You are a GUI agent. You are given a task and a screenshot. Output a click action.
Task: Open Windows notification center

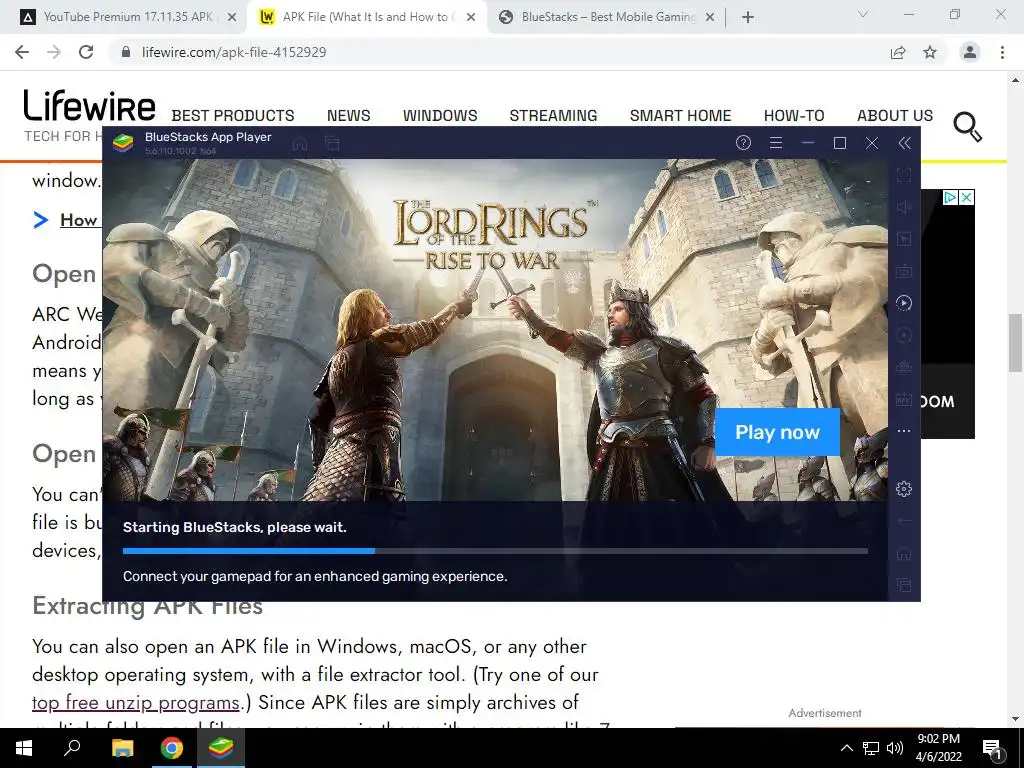click(992, 748)
